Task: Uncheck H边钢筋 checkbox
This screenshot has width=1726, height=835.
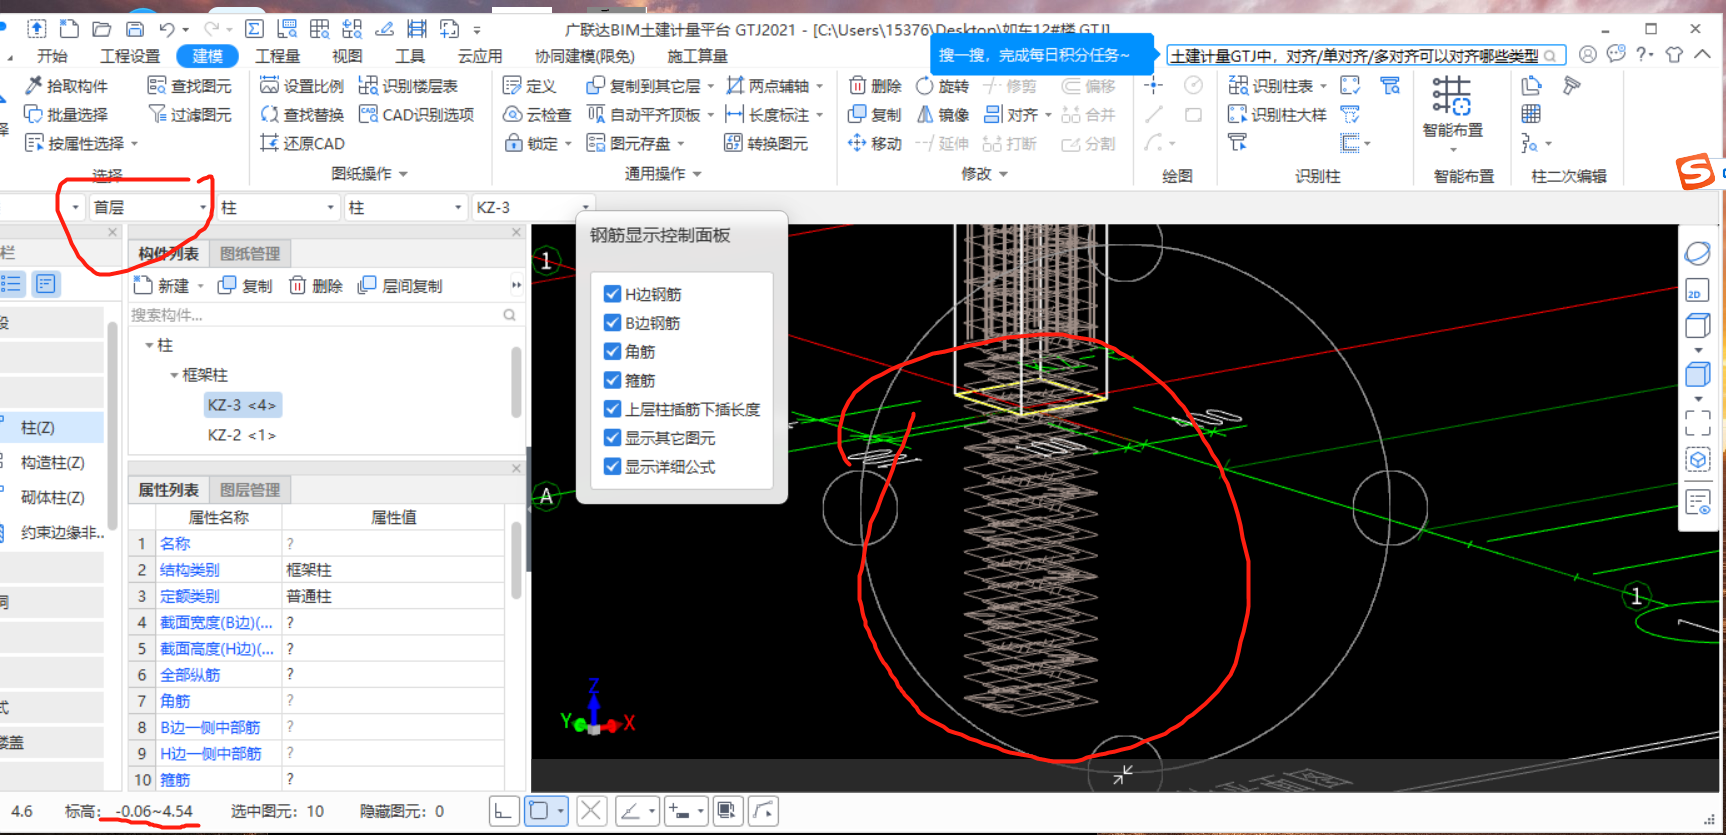Action: (612, 294)
